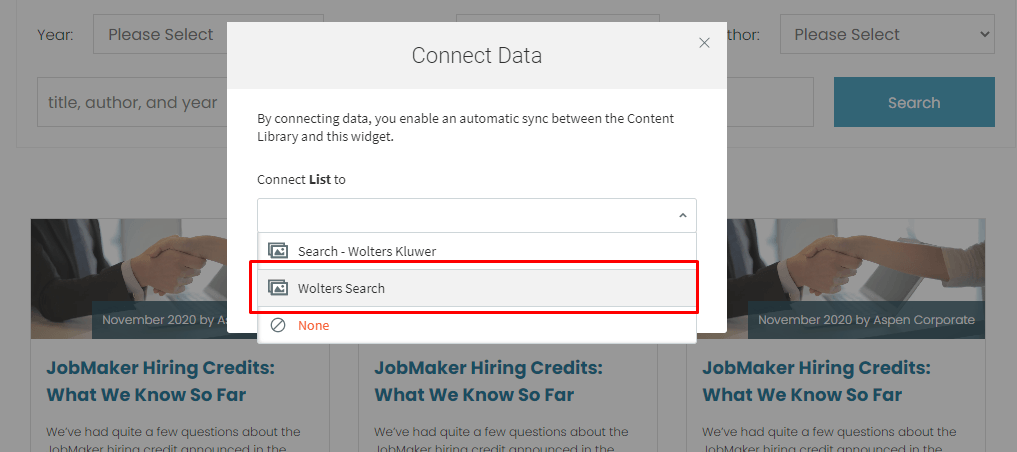1017x452 pixels.
Task: Collapse the Connect List dropdown using its chevron
Action: point(682,215)
